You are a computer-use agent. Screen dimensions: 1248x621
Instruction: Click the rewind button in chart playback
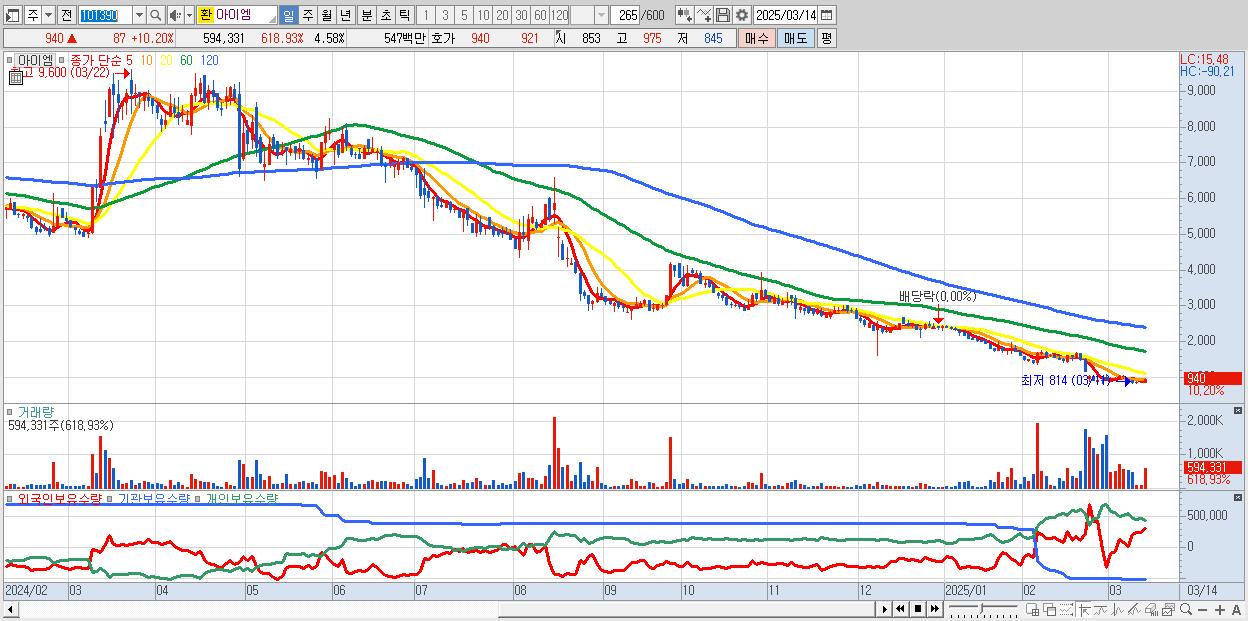tap(900, 609)
